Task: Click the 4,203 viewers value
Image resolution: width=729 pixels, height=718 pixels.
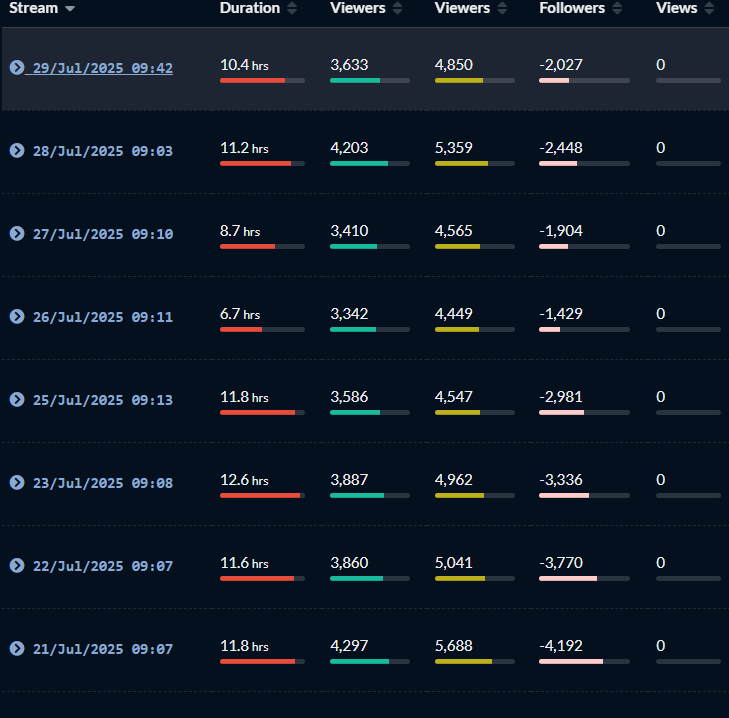Action: point(349,148)
